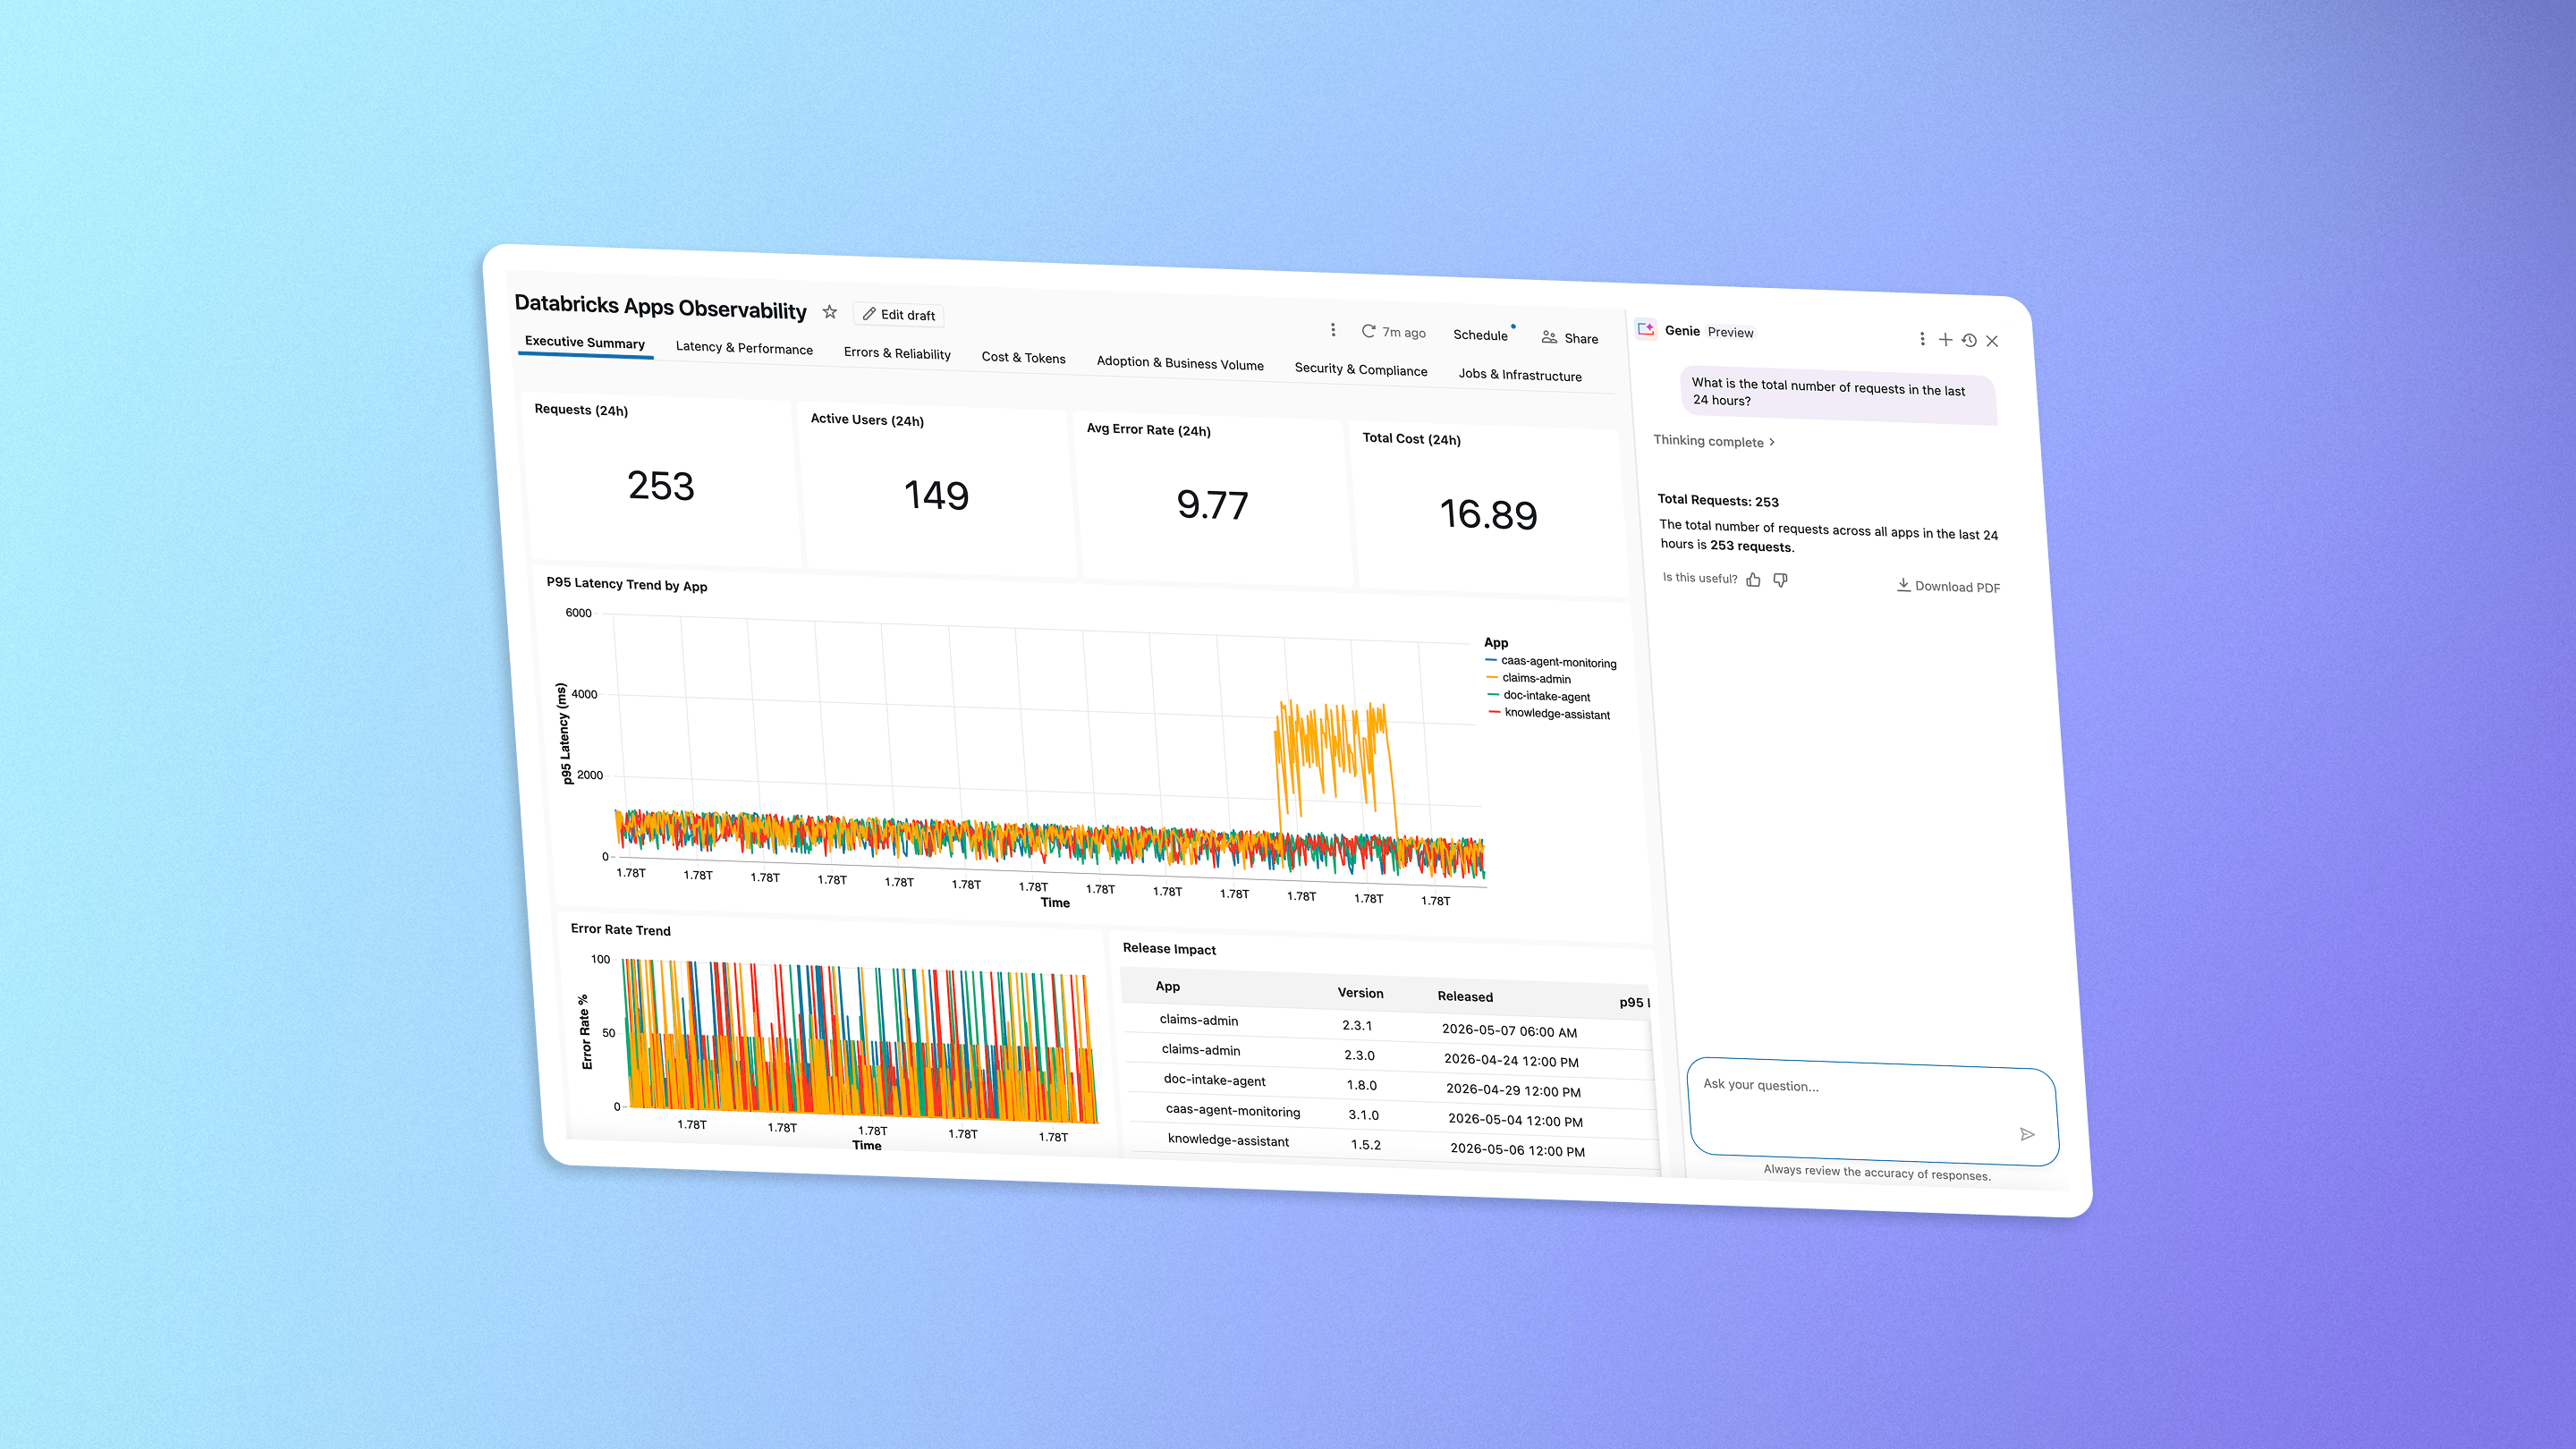Select claims-admin version 2.3.1 row
2576x1449 pixels.
(x=1388, y=1026)
